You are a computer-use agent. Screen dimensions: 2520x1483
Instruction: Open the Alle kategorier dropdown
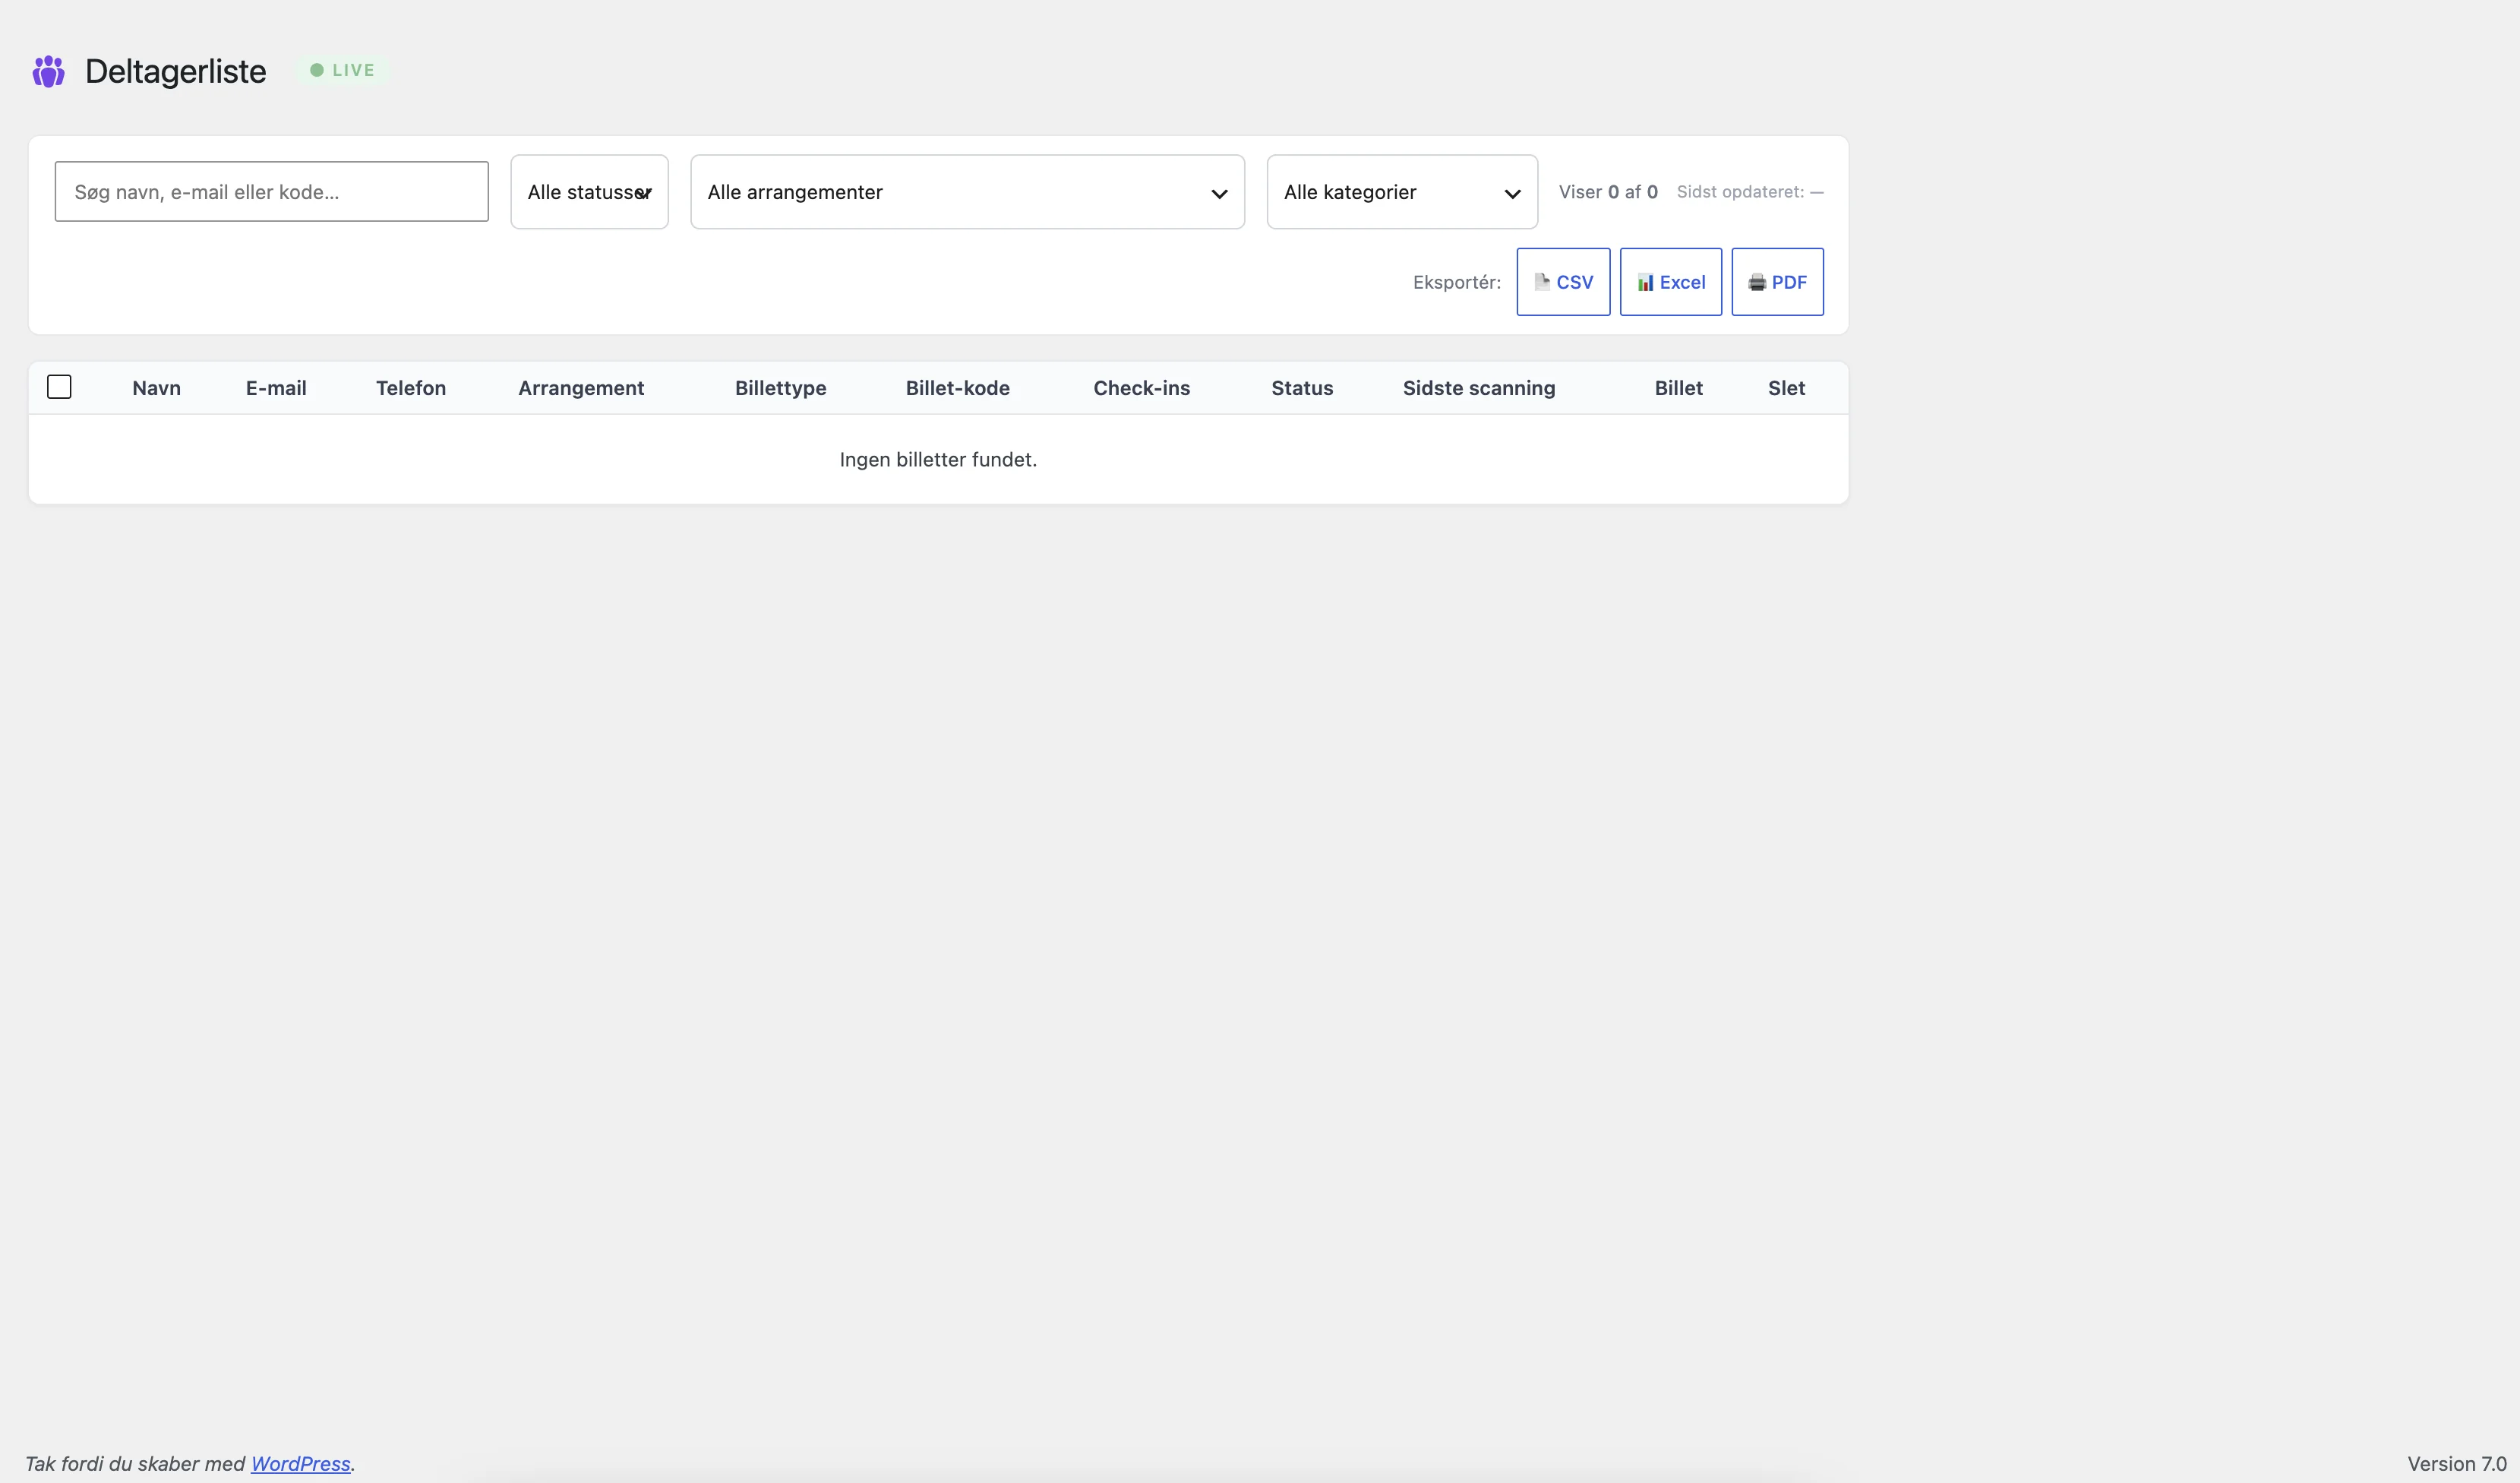coord(1402,192)
